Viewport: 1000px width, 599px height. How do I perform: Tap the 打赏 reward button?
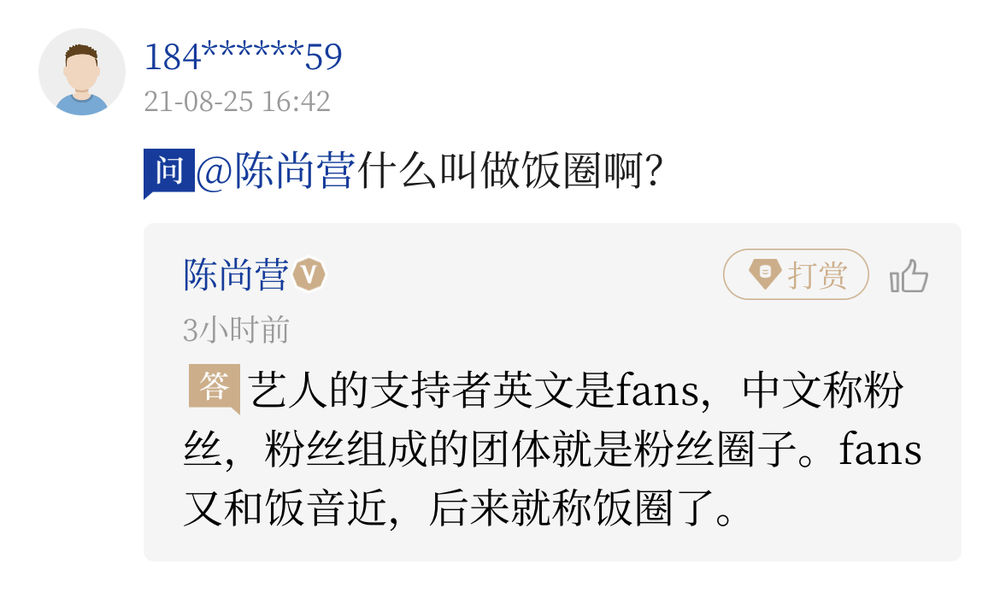796,275
